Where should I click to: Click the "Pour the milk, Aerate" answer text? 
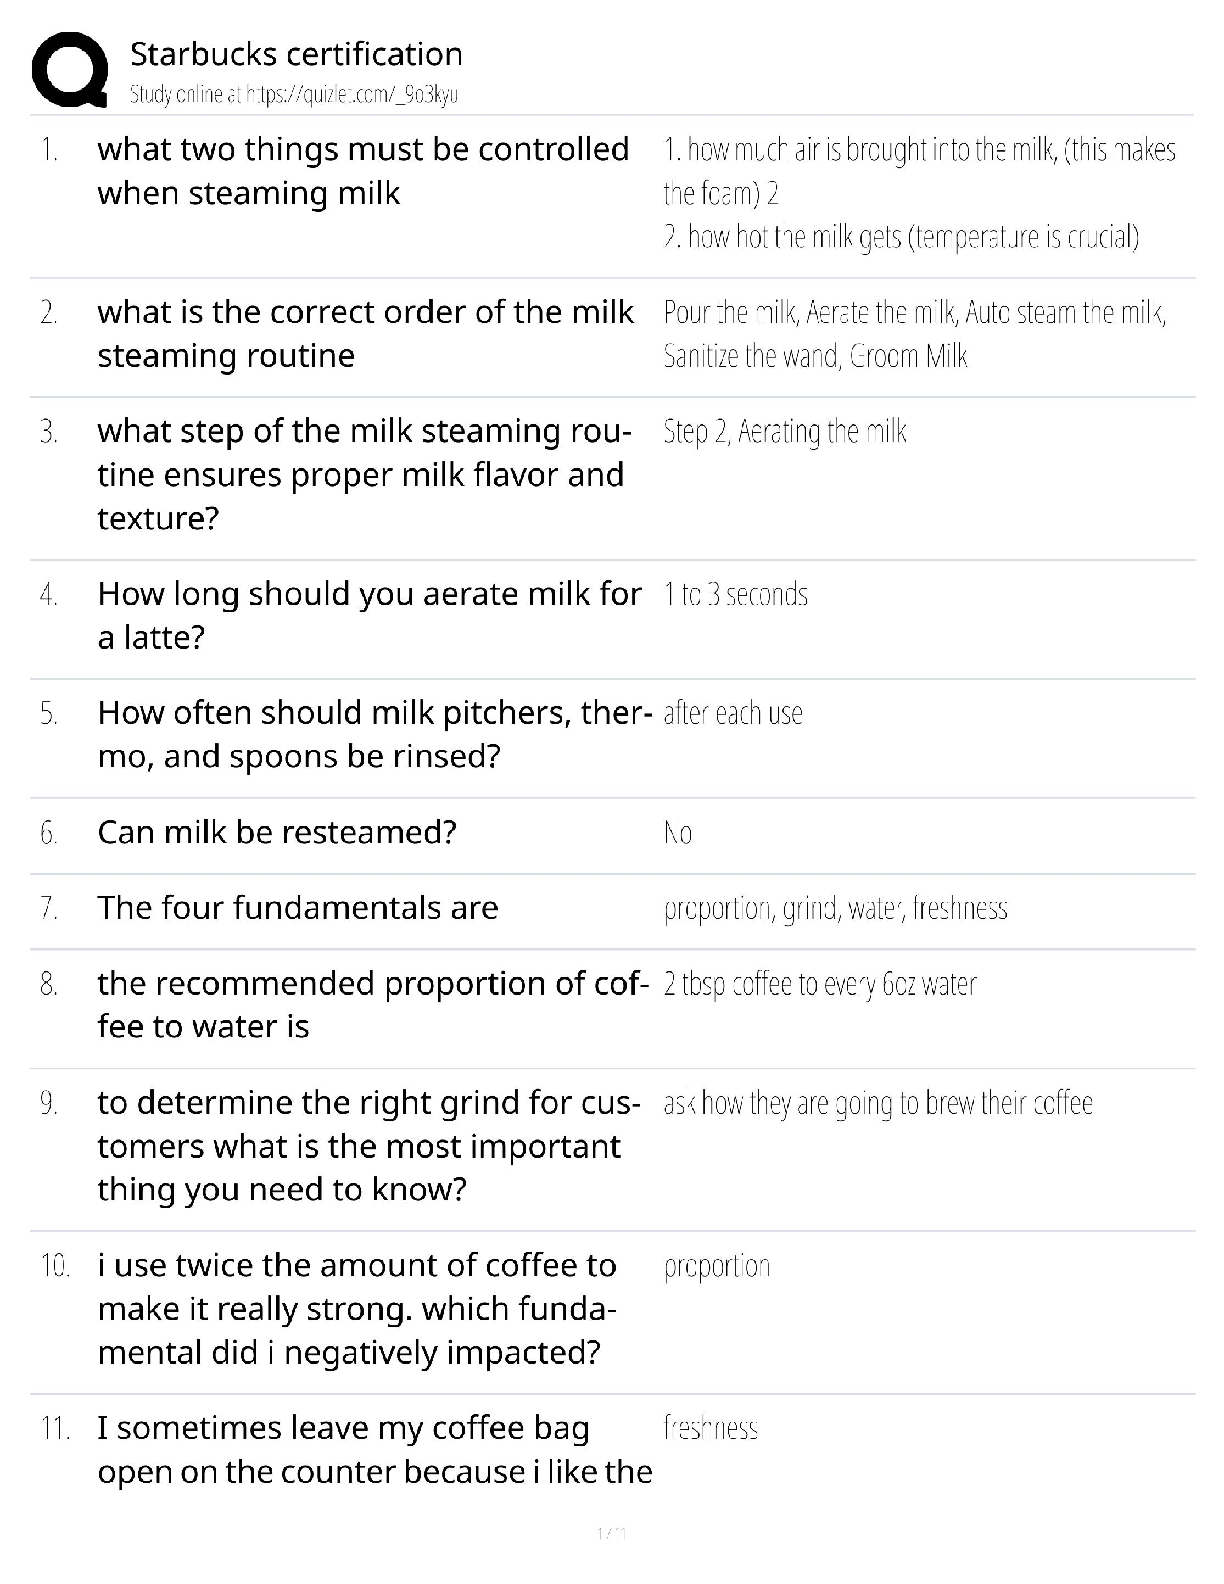[x=914, y=334]
